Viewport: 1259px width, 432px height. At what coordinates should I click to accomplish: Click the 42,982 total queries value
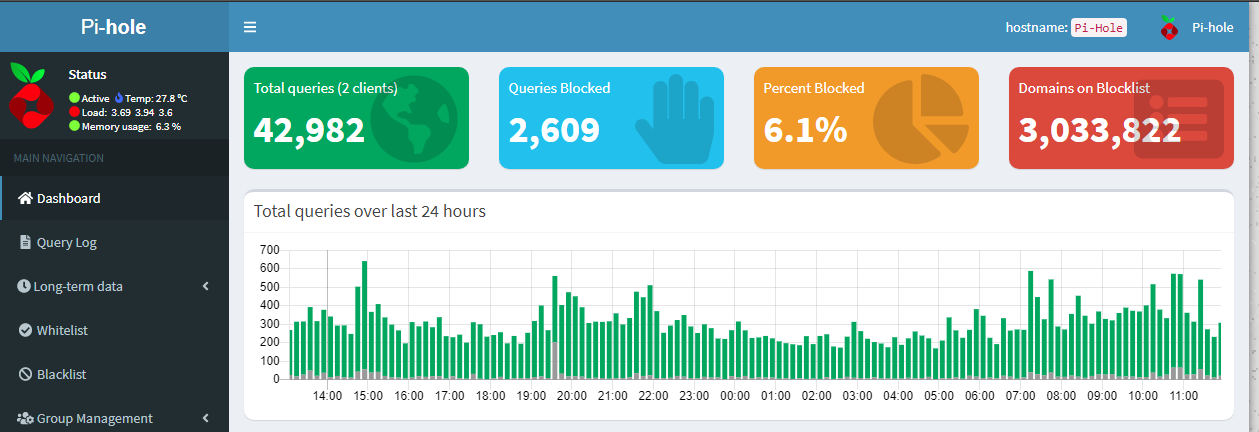pyautogui.click(x=309, y=130)
